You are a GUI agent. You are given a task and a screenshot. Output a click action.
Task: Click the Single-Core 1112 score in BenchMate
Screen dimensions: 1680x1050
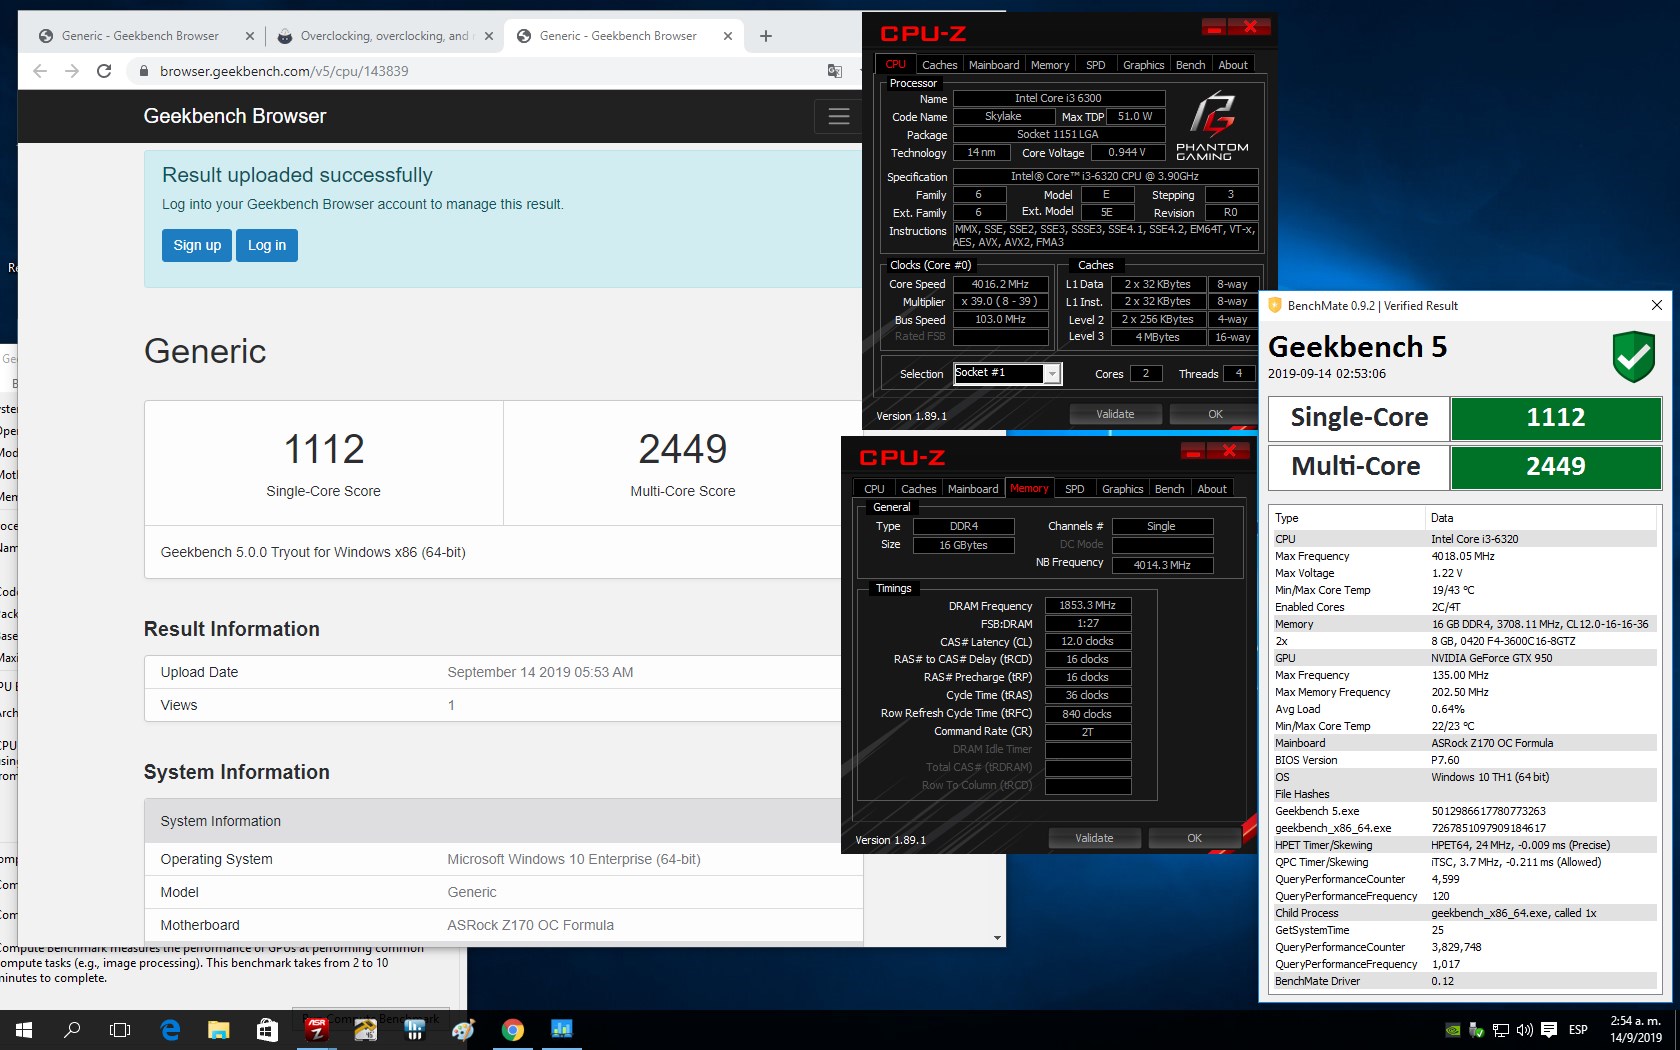coord(1555,418)
